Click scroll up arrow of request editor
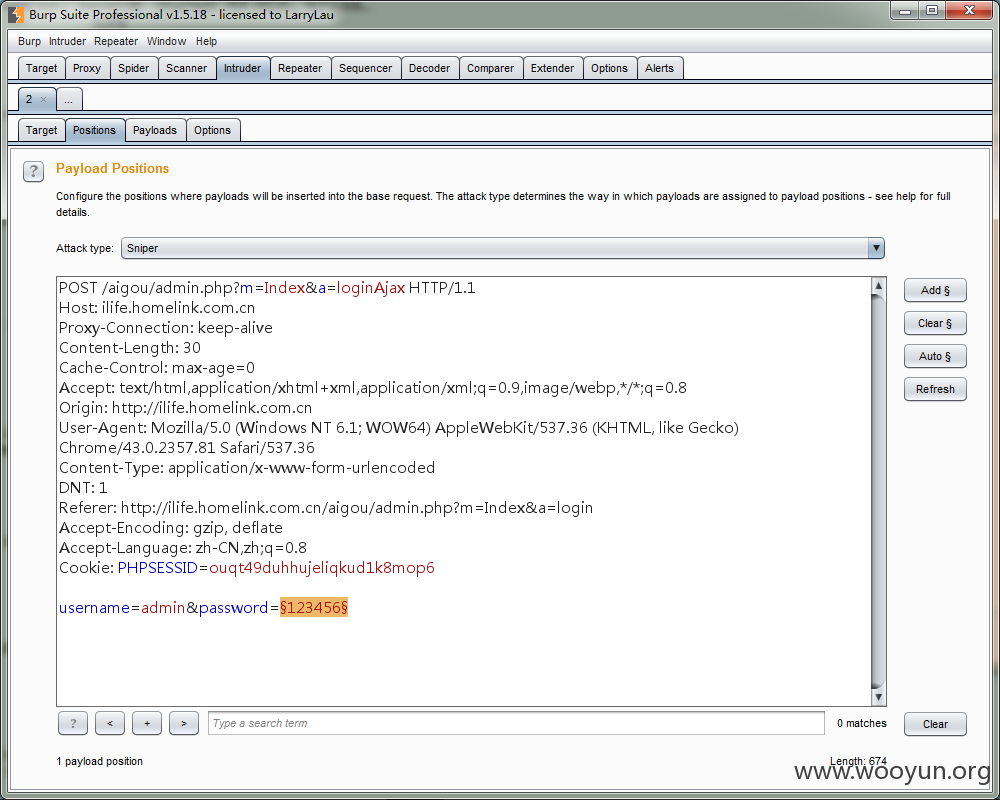Screen dimensions: 1000x800 coord(878,286)
